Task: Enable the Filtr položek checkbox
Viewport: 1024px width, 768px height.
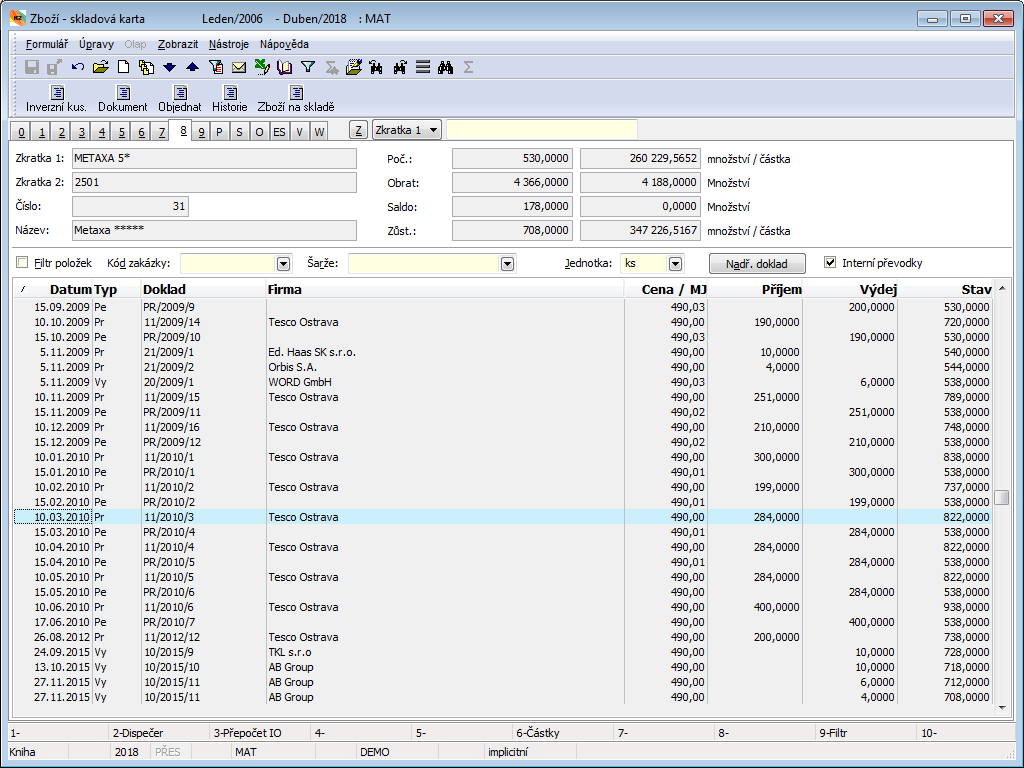Action: point(23,263)
